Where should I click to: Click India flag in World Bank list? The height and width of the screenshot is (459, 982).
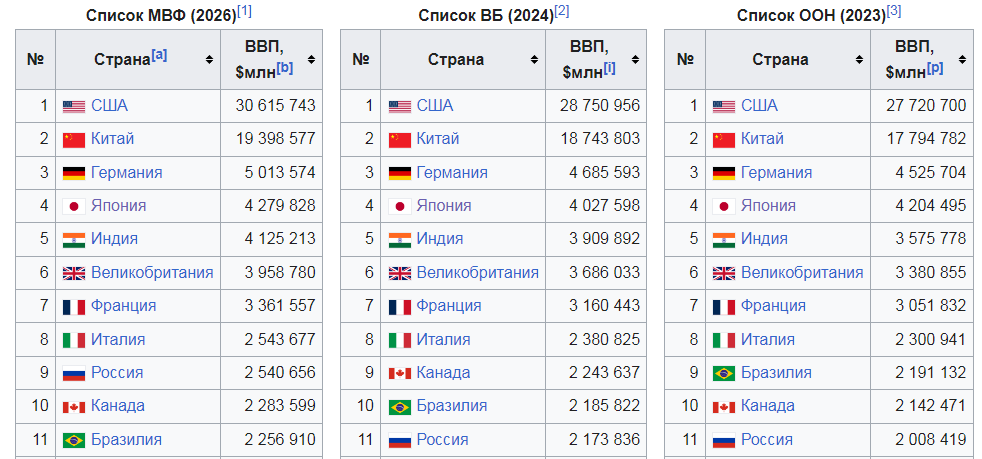pyautogui.click(x=400, y=240)
